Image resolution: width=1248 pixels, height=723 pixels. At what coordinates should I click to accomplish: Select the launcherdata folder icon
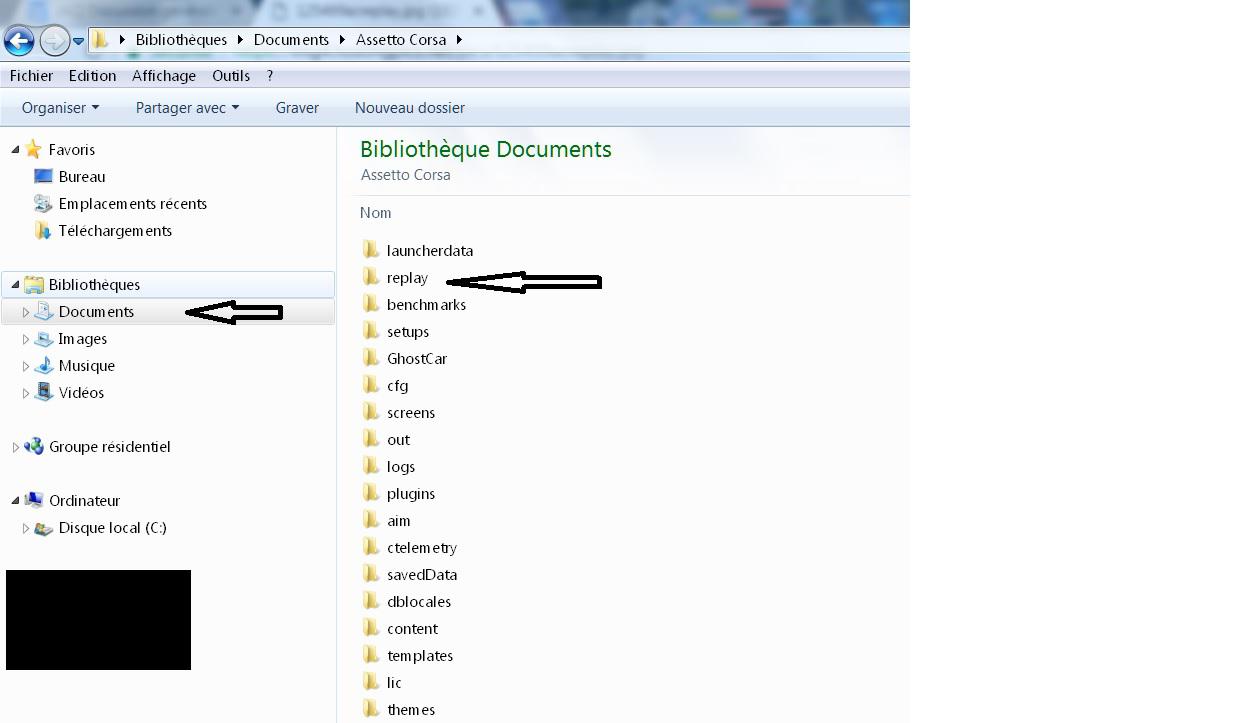click(x=371, y=250)
